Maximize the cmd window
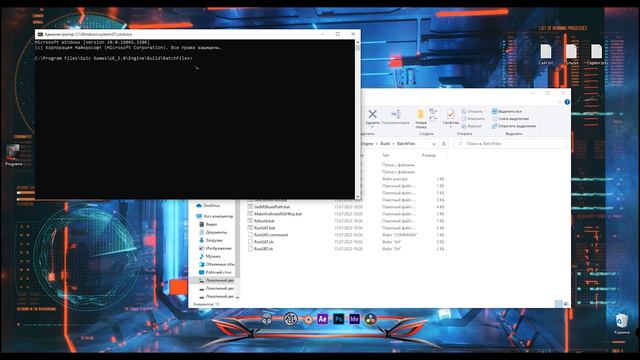 point(338,34)
